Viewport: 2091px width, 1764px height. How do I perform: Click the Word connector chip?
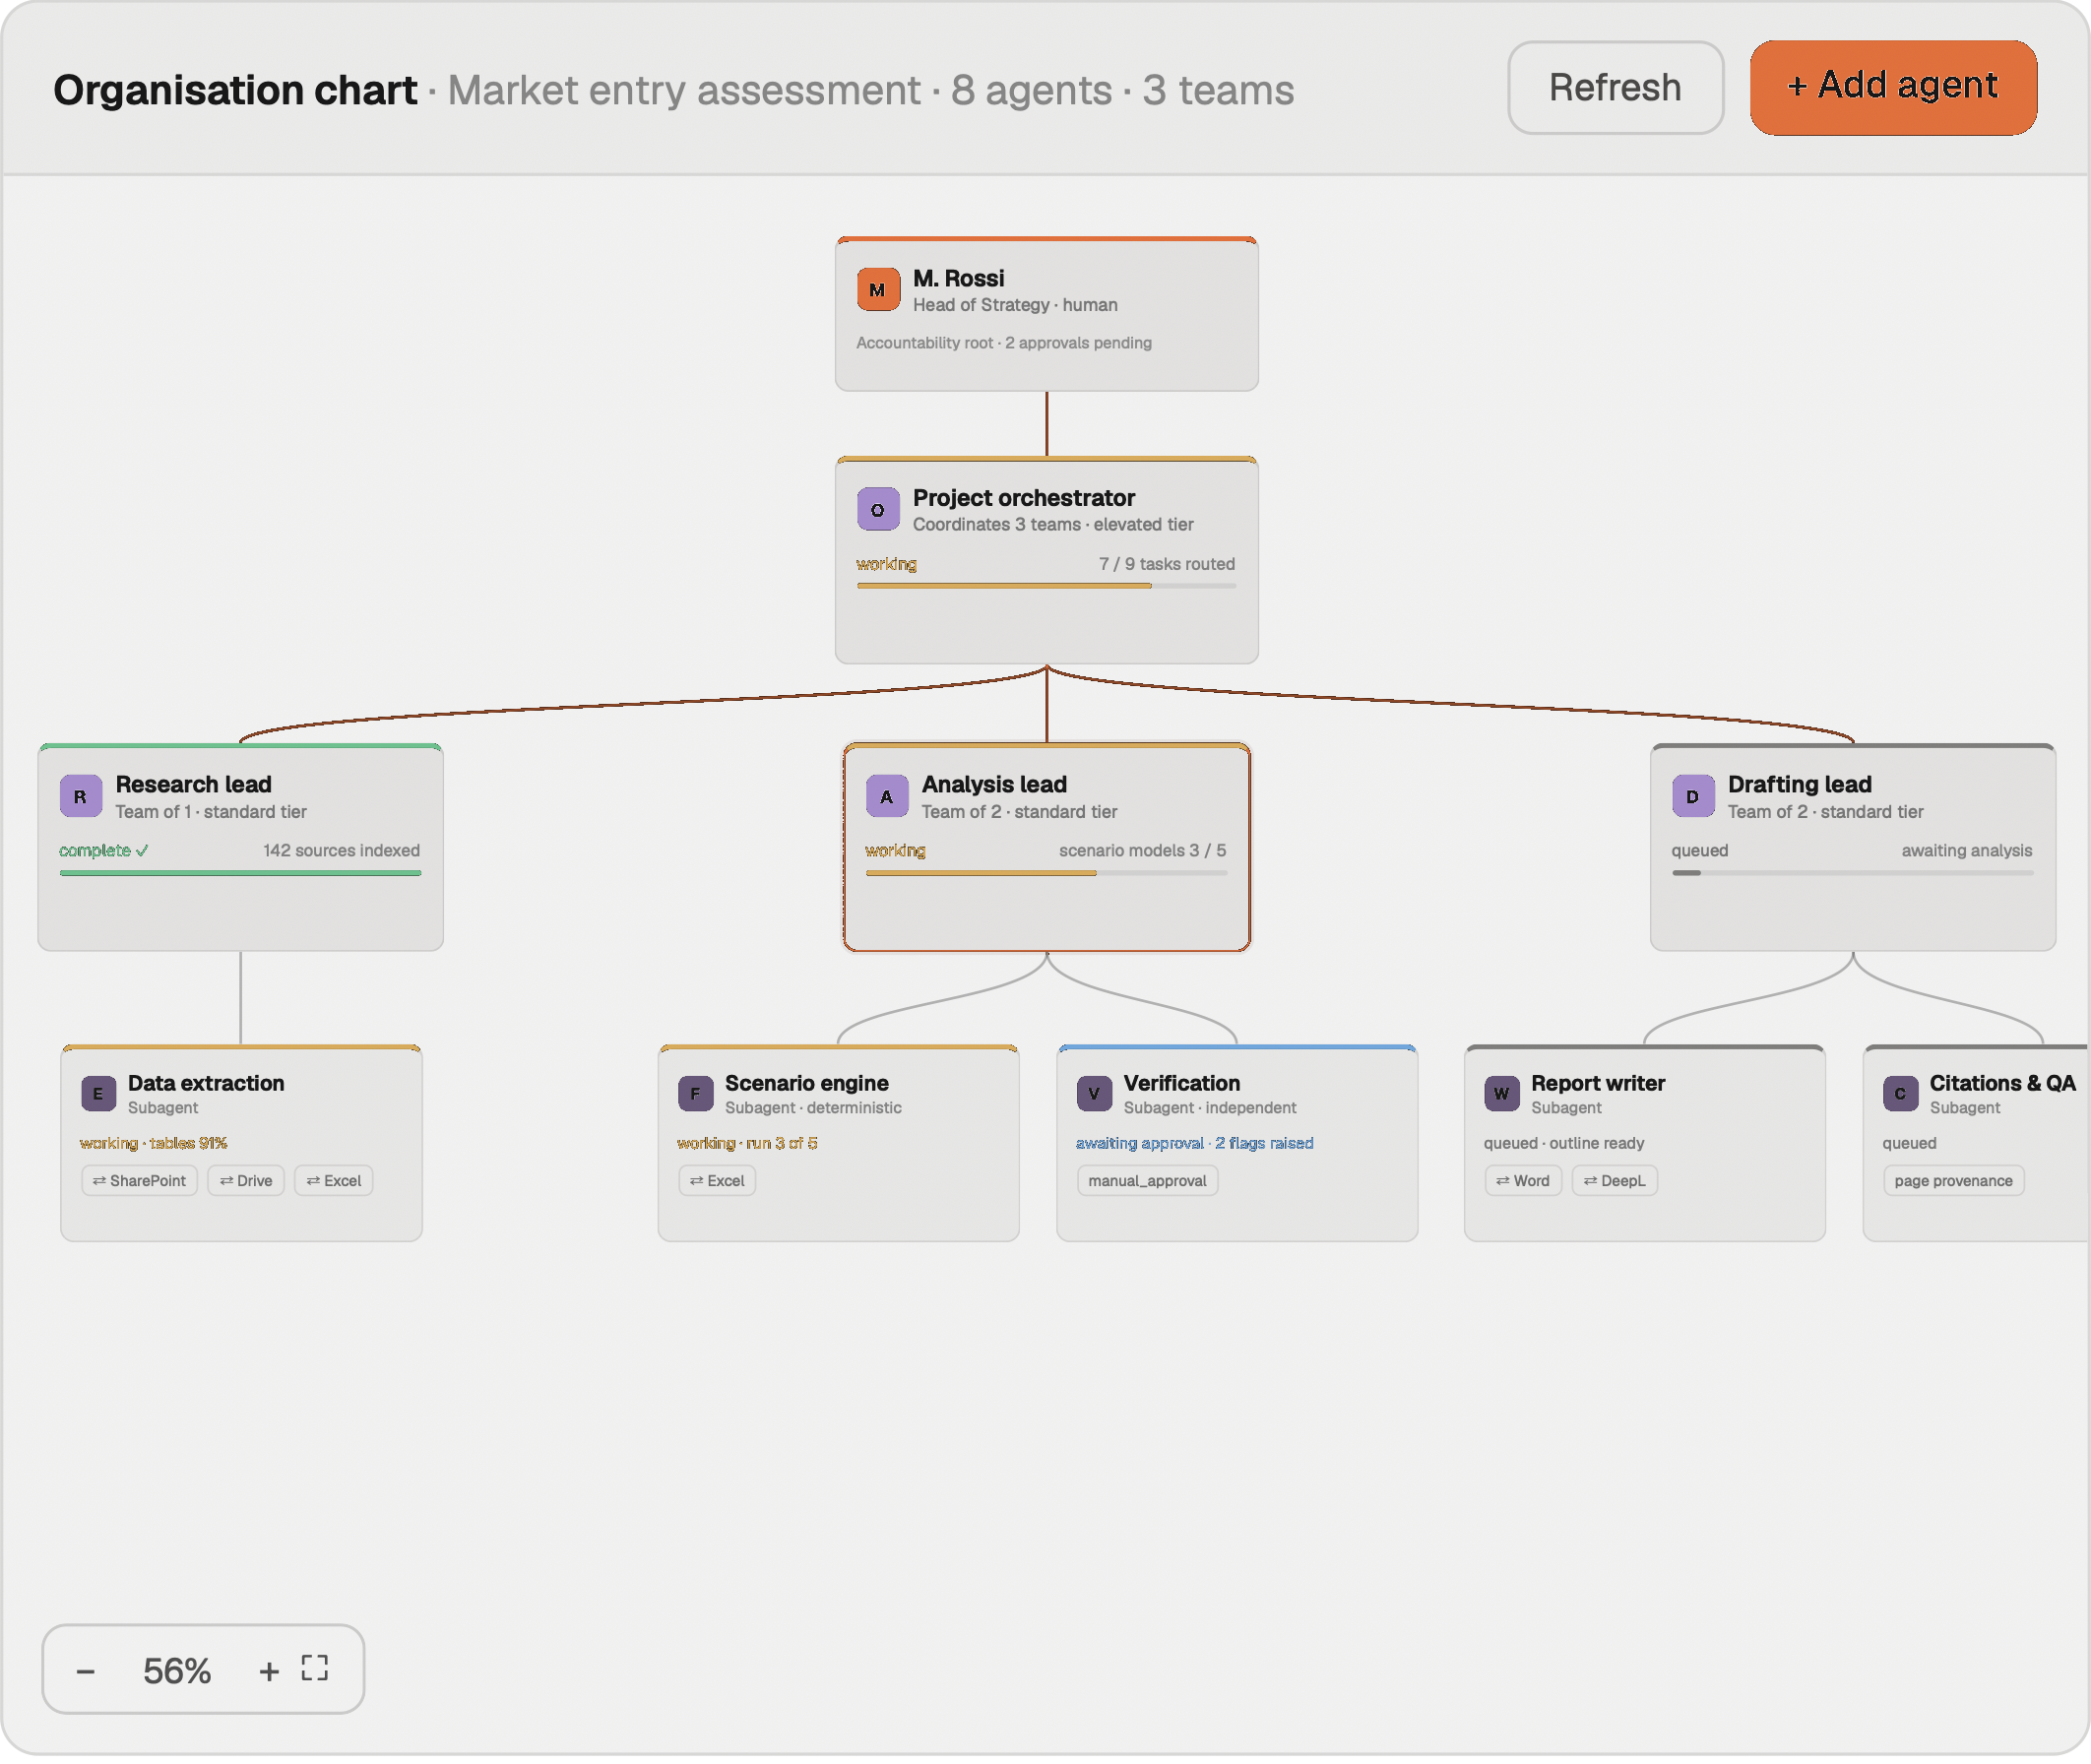pos(1523,1181)
